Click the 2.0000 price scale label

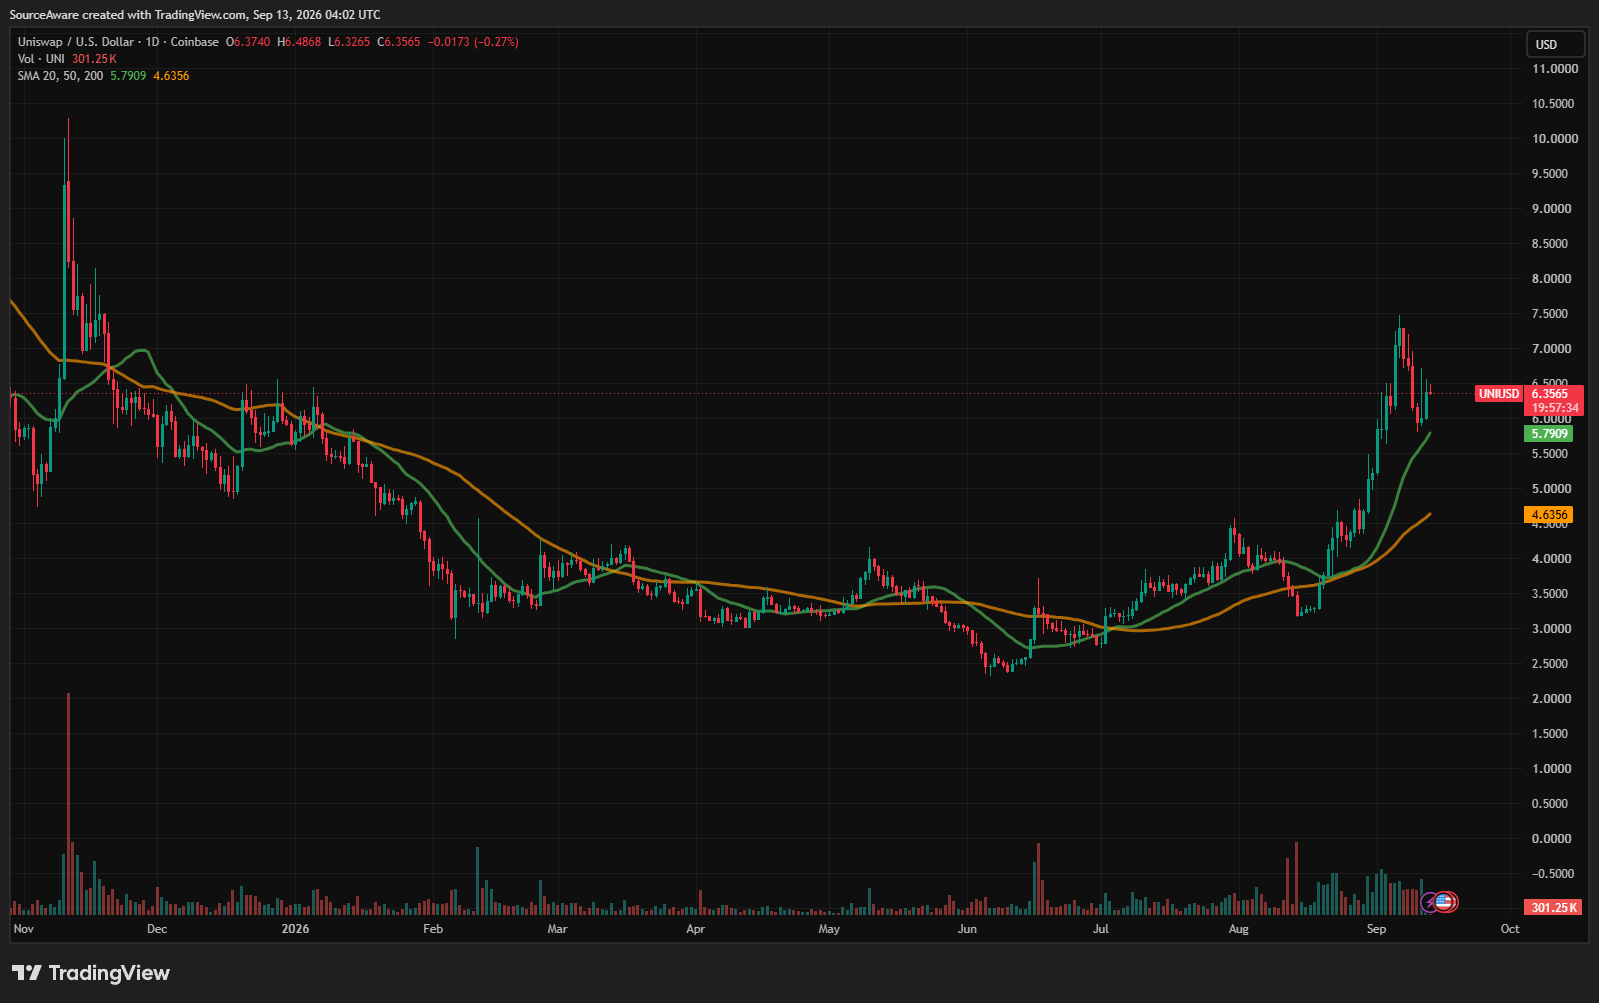click(1552, 699)
